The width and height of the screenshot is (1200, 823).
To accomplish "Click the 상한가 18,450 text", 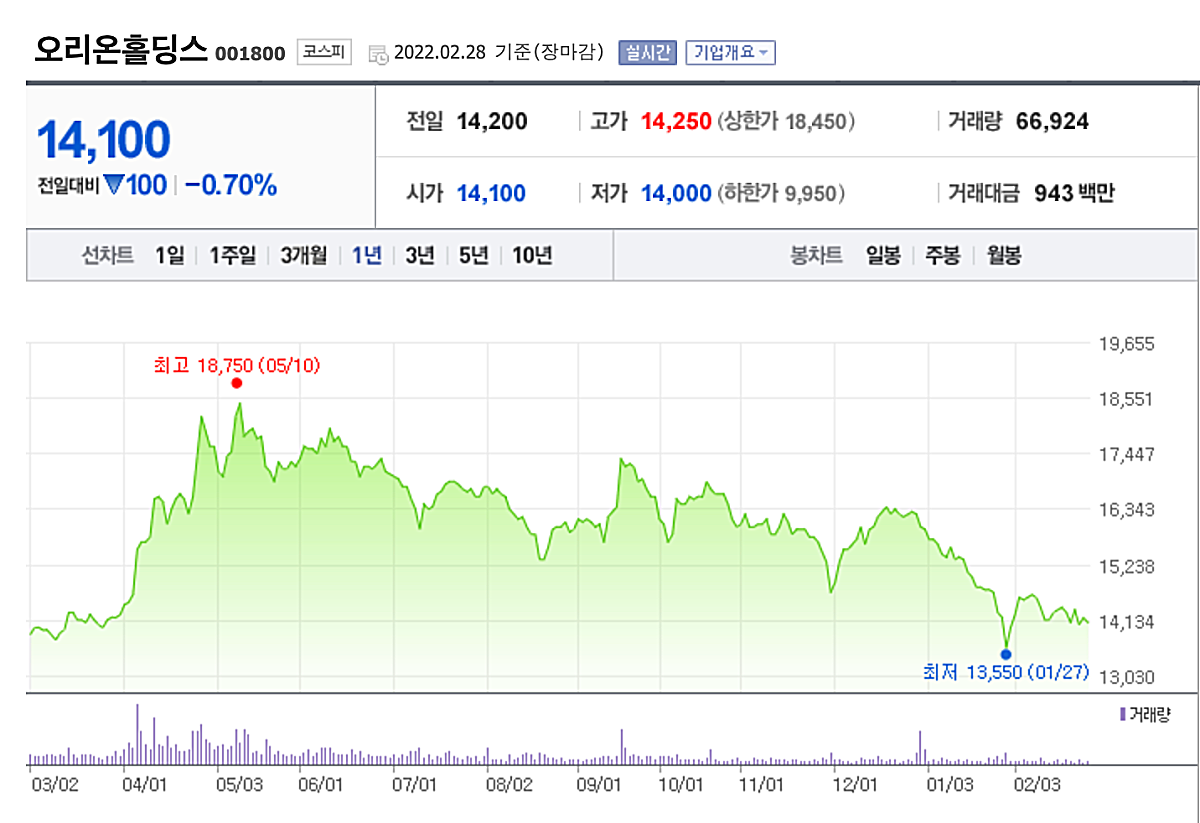I will [x=786, y=122].
